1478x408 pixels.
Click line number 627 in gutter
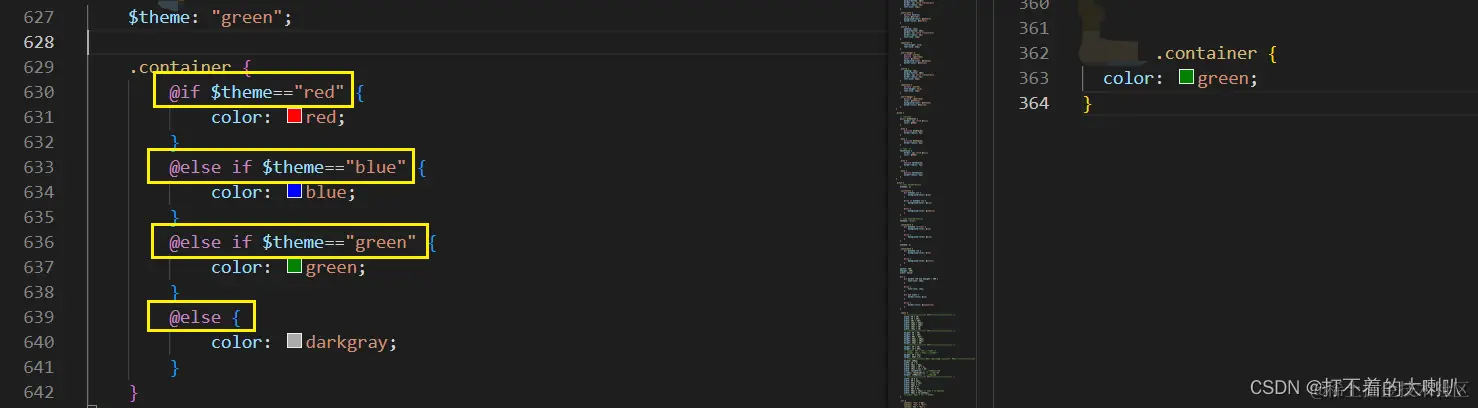37,17
